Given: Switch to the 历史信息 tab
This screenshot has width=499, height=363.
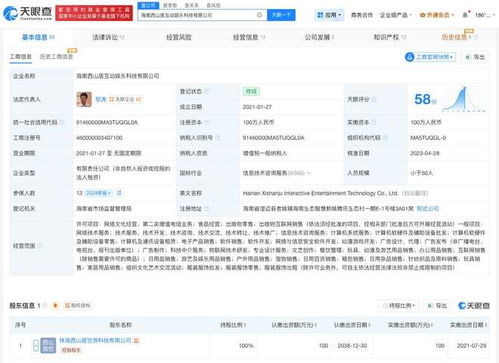Looking at the screenshot, I should (459, 37).
